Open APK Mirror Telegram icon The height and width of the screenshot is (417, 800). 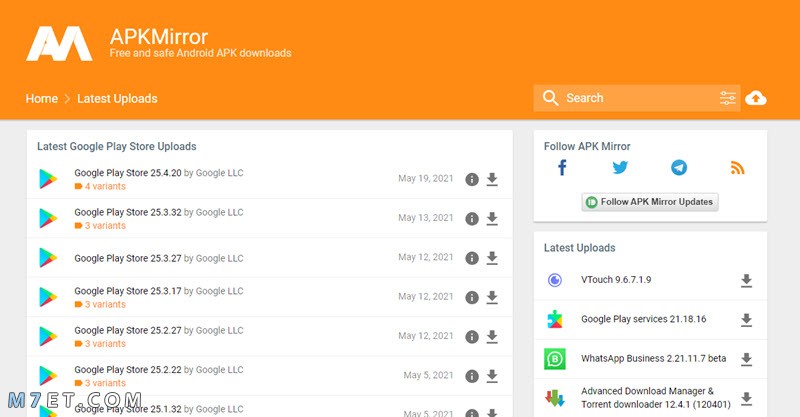tap(679, 167)
